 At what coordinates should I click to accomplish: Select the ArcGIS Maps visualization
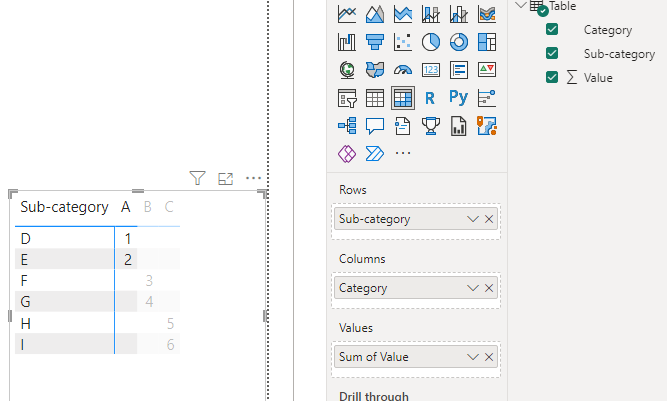tap(487, 126)
